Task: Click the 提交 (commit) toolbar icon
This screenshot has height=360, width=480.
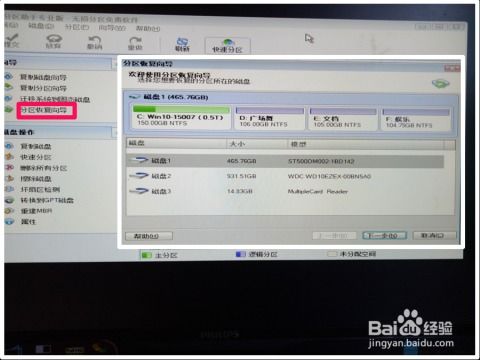Action: coord(12,41)
